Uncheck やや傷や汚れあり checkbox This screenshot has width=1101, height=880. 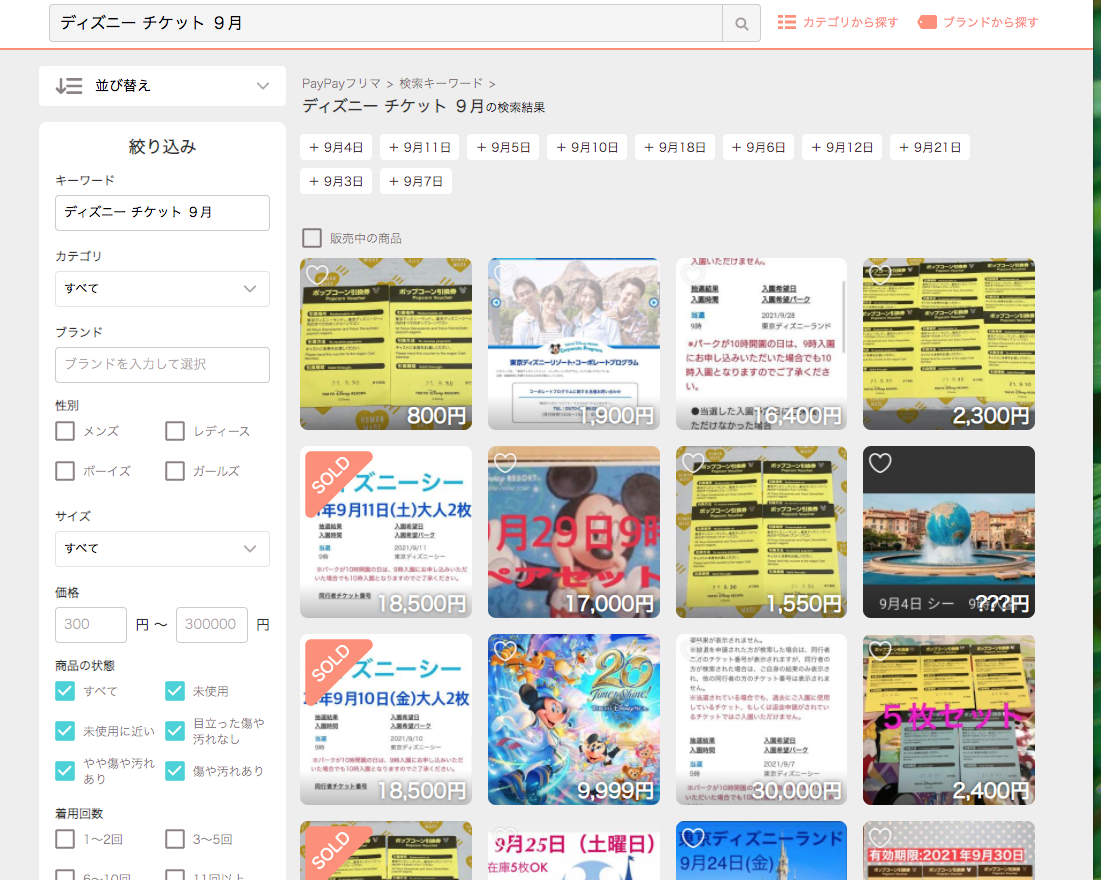coord(65,771)
